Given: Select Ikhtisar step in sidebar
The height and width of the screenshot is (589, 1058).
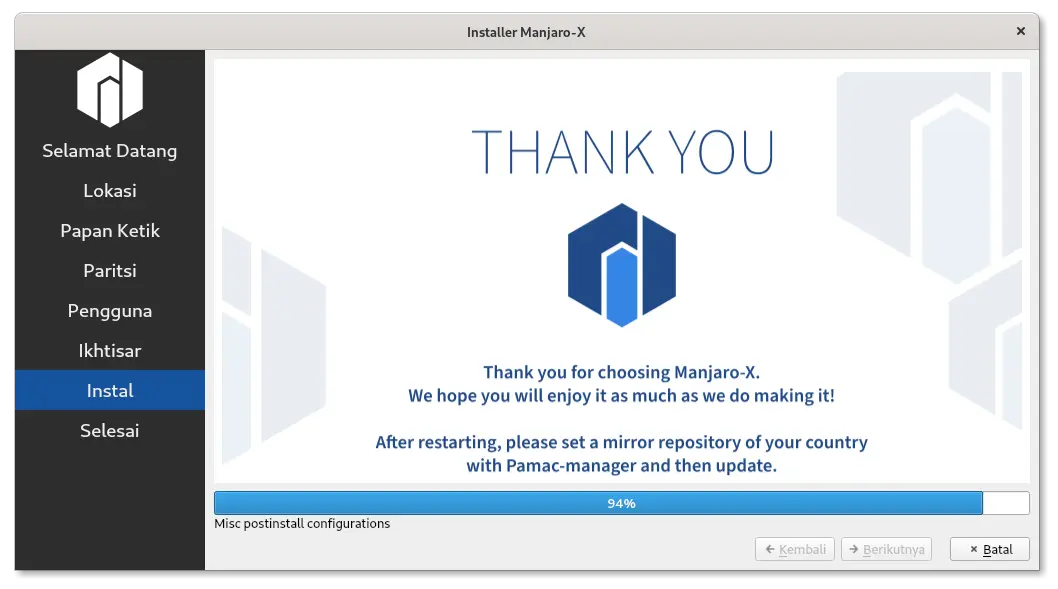Looking at the screenshot, I should (110, 350).
